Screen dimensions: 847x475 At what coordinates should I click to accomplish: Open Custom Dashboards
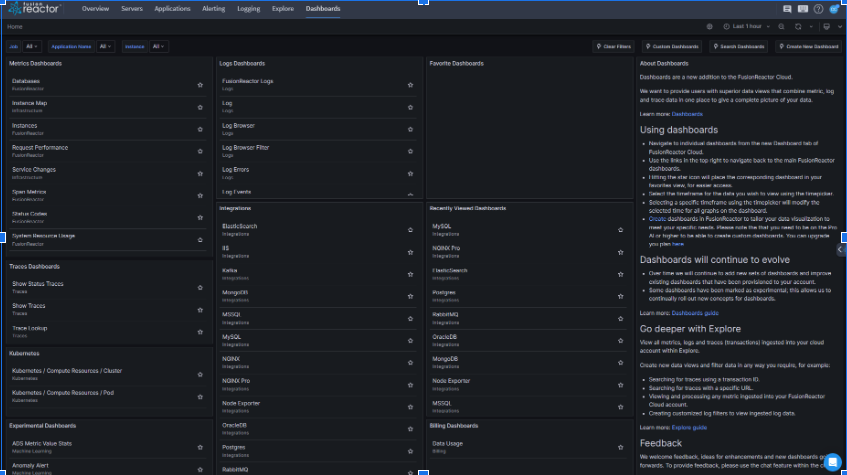(672, 46)
